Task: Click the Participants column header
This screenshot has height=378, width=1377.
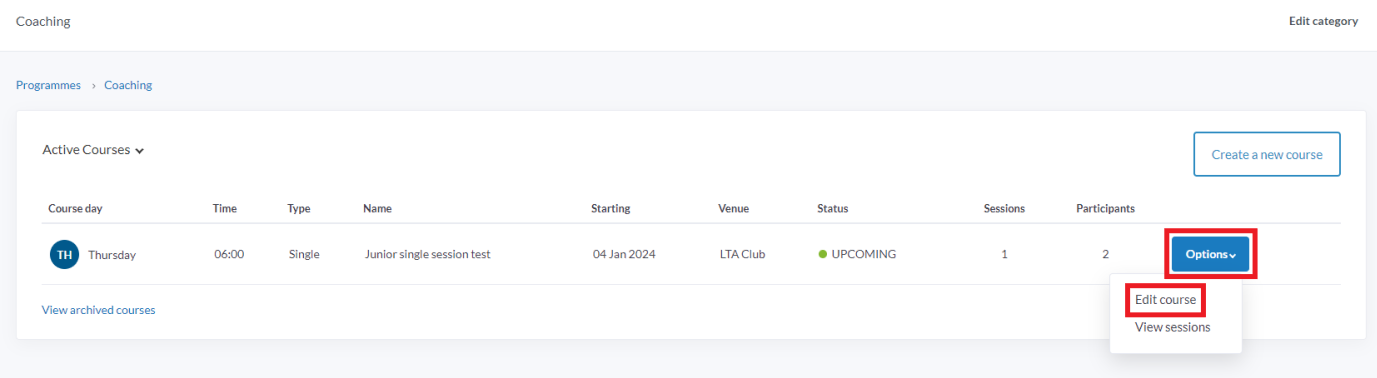Action: pos(1105,209)
